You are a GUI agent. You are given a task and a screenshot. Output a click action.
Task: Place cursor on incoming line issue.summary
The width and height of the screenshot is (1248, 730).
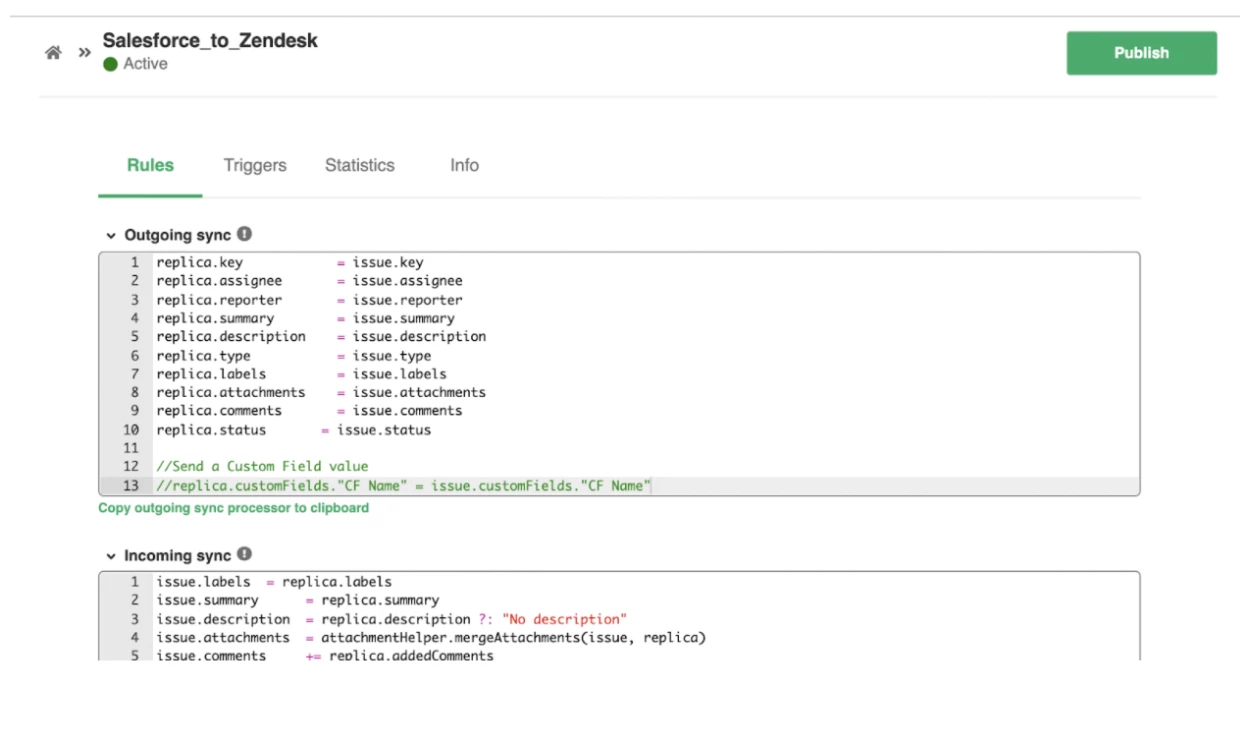pyautogui.click(x=297, y=600)
